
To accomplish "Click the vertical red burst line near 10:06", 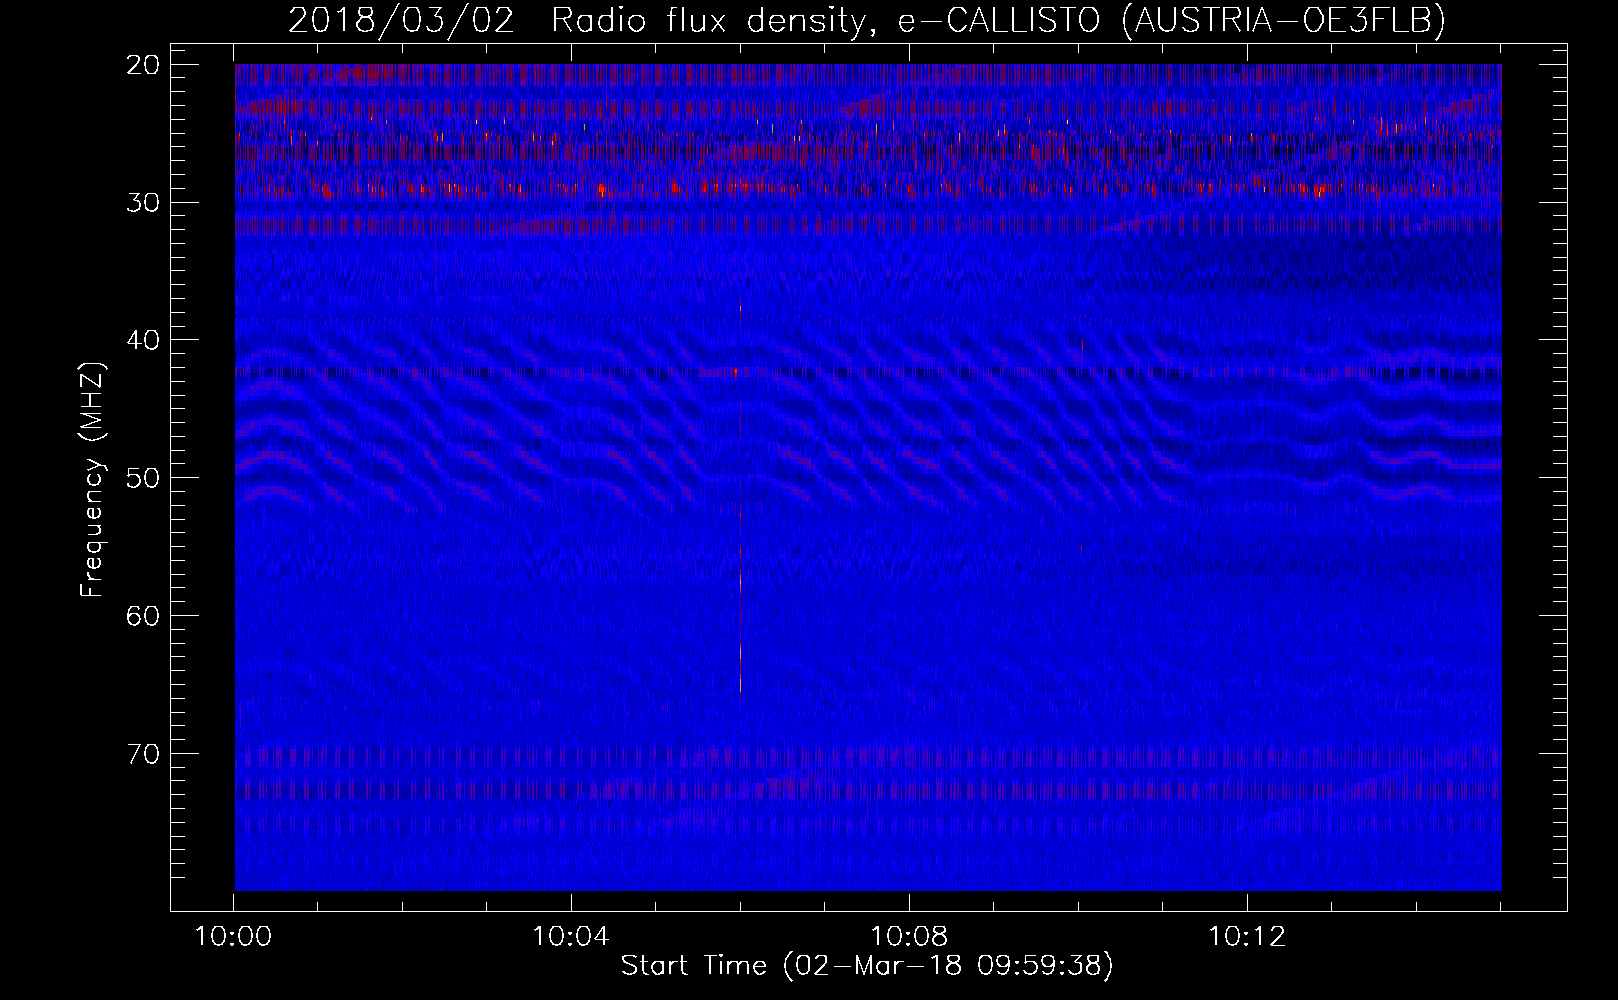I will click(x=740, y=495).
